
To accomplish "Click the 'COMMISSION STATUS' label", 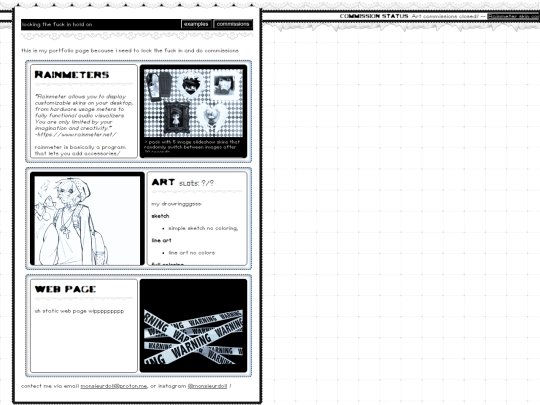I will click(x=374, y=16).
